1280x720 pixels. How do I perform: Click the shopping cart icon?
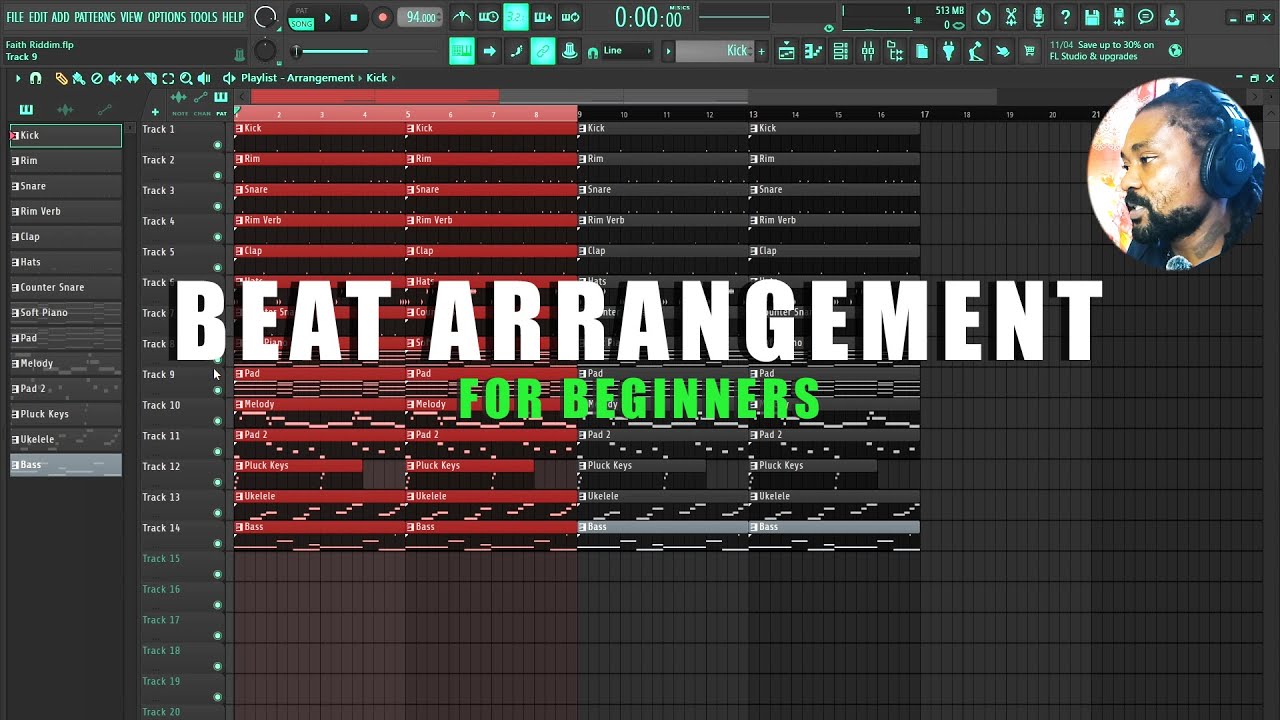coord(1029,51)
